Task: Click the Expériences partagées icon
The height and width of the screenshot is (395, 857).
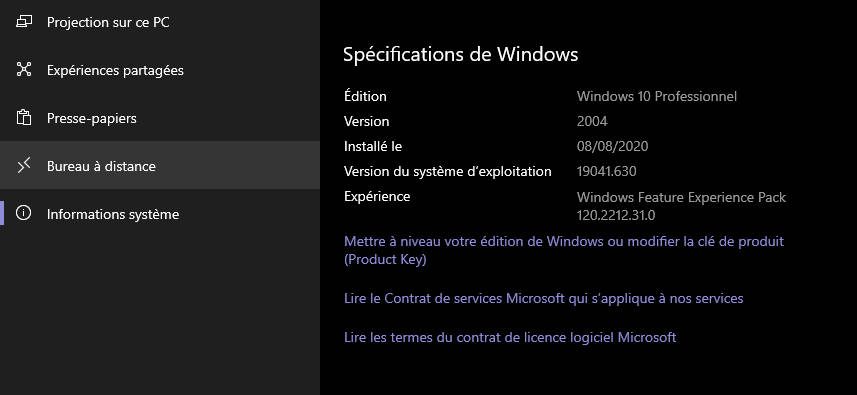Action: (x=24, y=69)
